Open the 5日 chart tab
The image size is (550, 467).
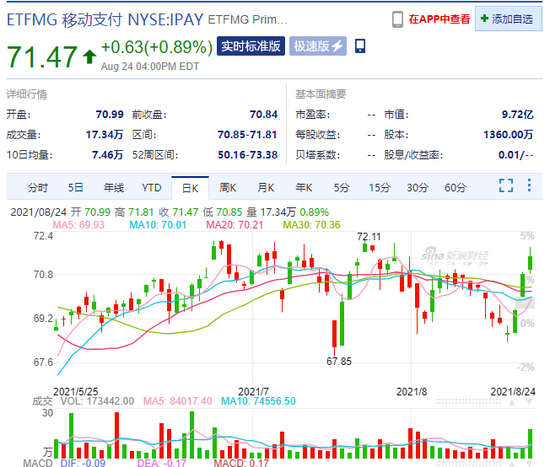tap(75, 188)
